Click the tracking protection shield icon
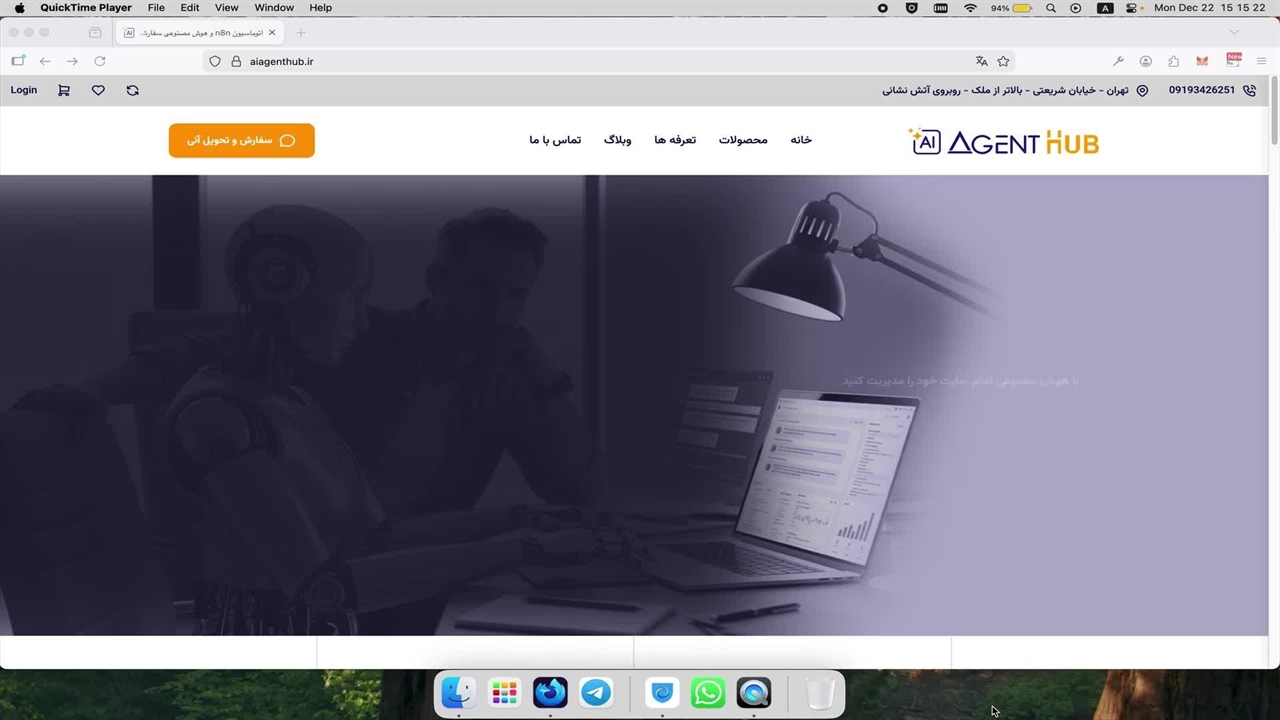The image size is (1280, 720). point(215,61)
